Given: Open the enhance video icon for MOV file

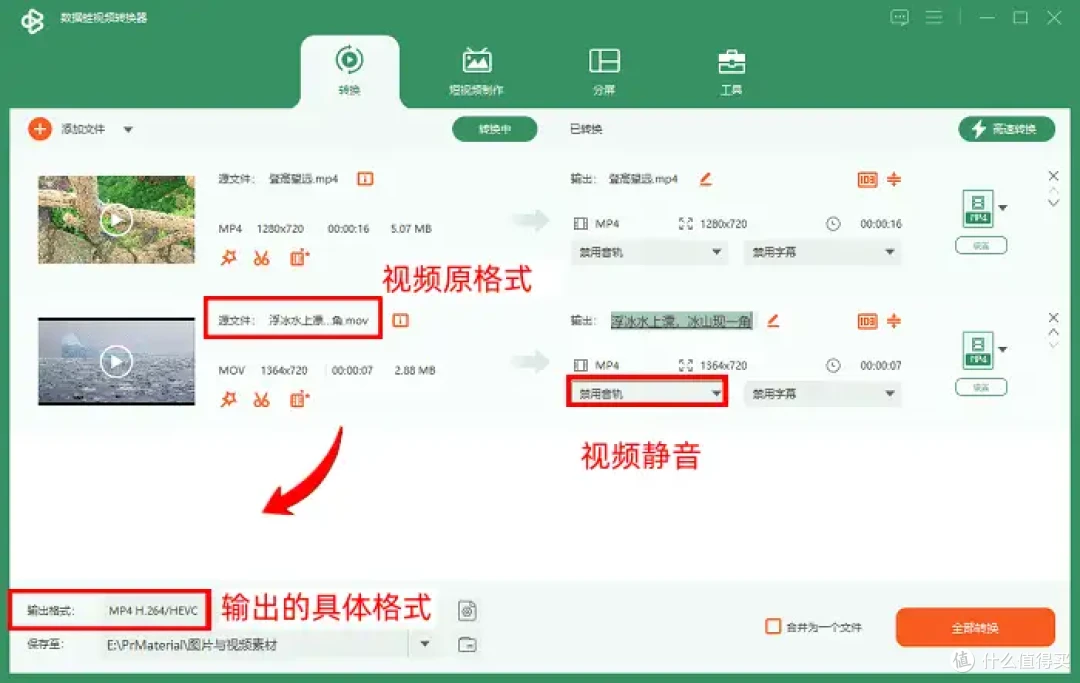Looking at the screenshot, I should [x=299, y=399].
